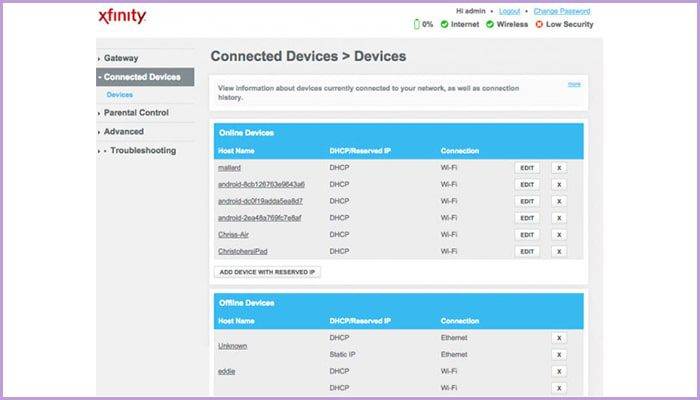Click the 'Static IP' cell in Offline Devices
This screenshot has height=400, width=700.
point(342,354)
